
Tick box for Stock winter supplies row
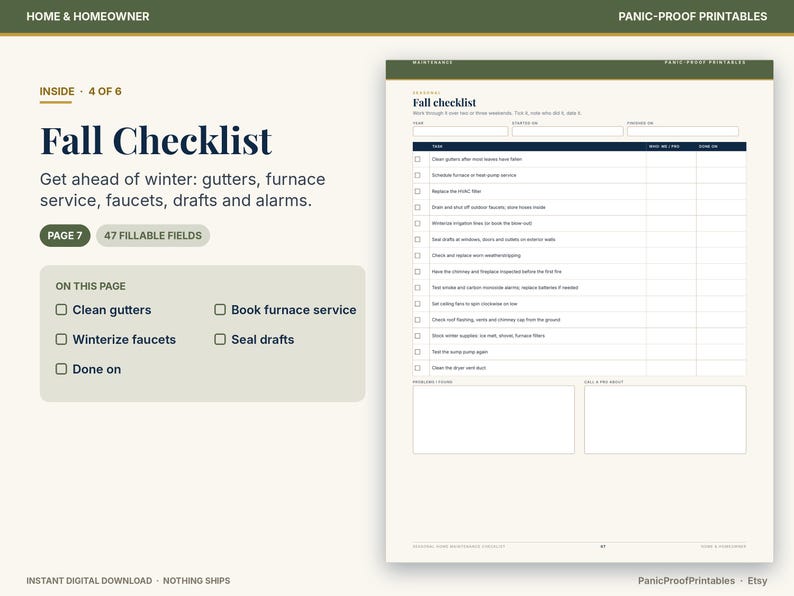(x=418, y=336)
